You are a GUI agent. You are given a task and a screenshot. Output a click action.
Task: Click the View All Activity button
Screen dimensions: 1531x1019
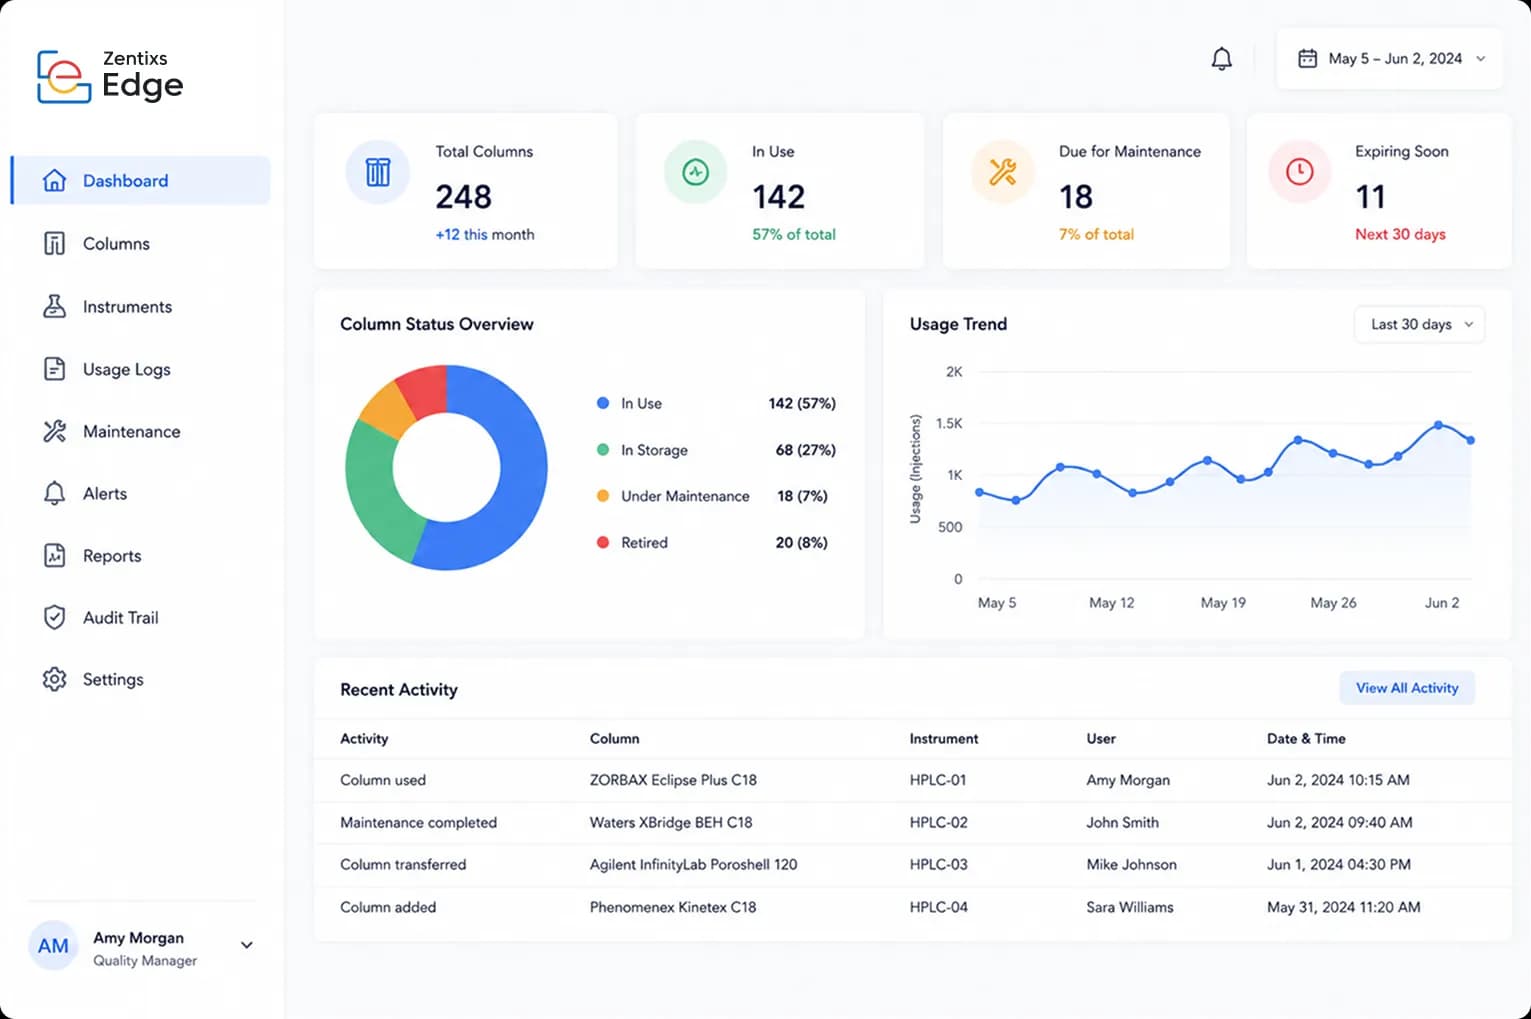tap(1407, 688)
